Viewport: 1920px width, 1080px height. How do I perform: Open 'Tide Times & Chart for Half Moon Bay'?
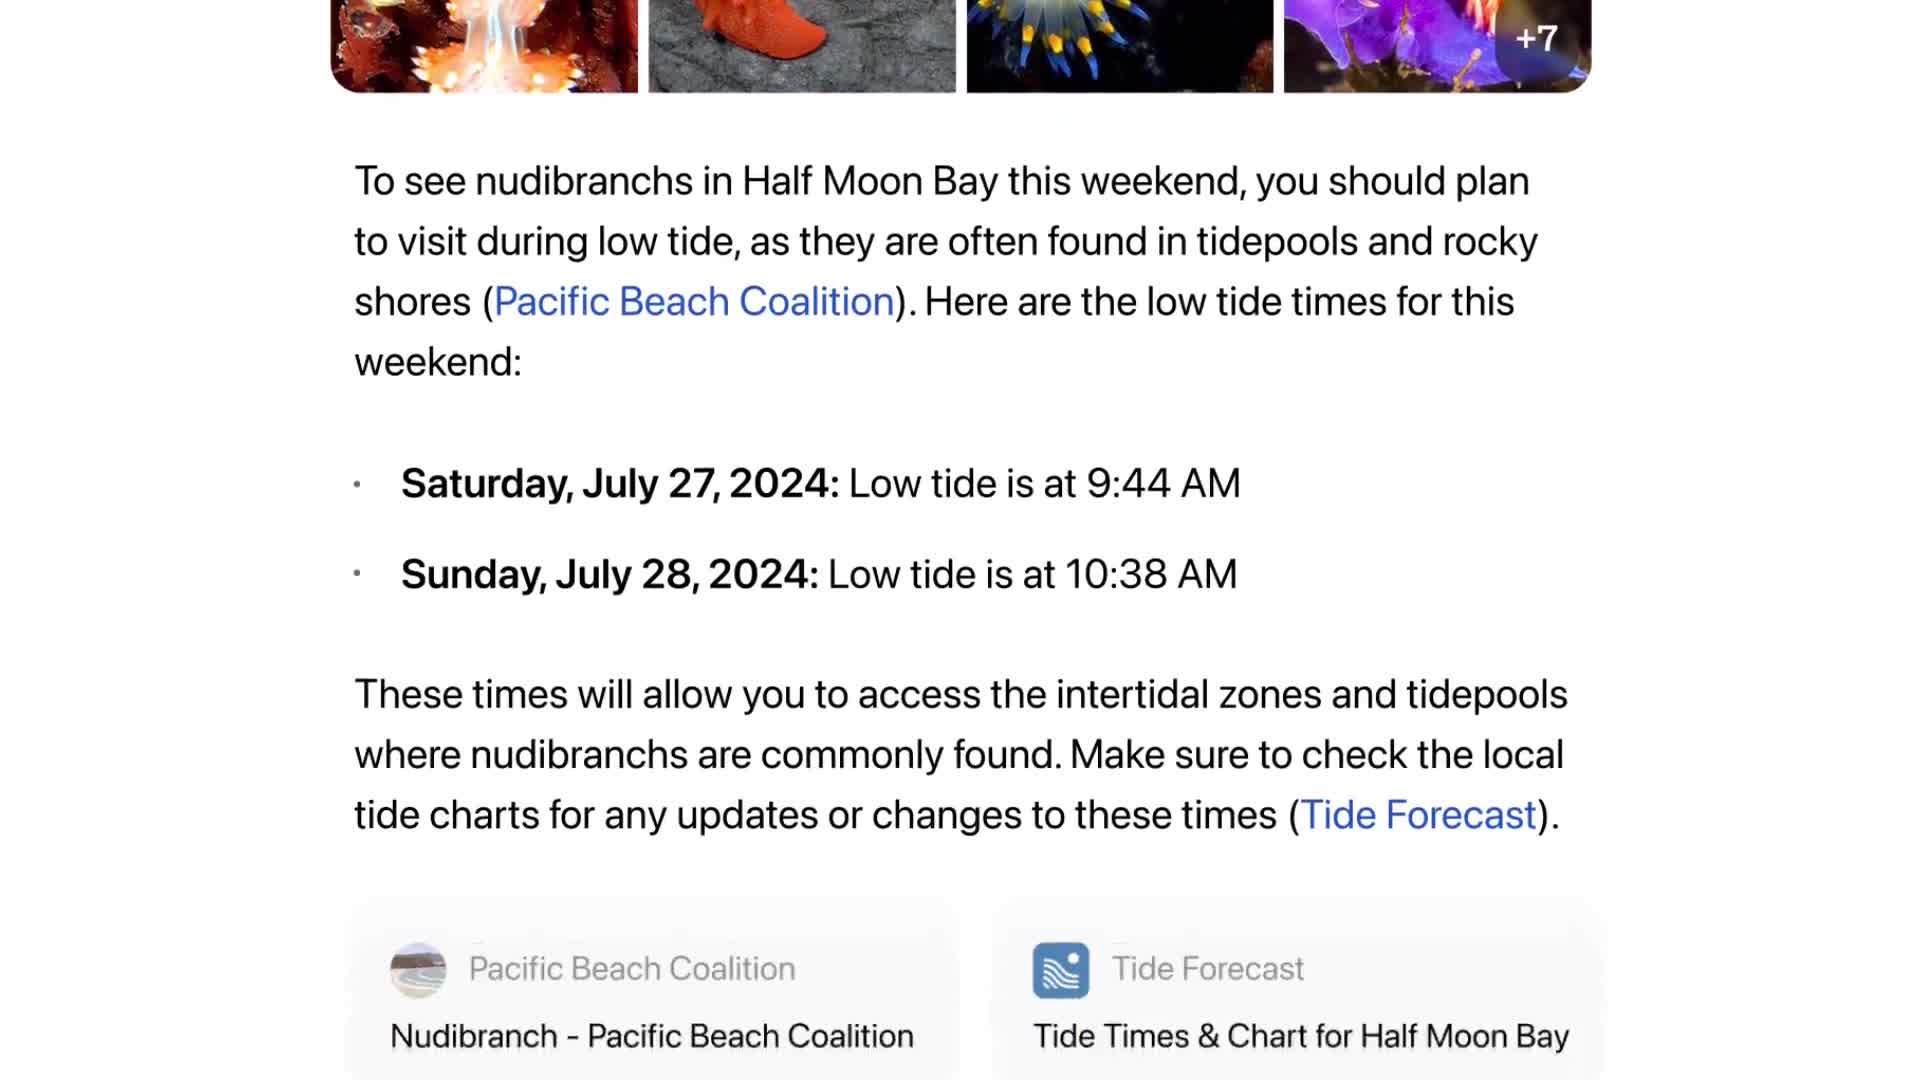coord(1300,1036)
